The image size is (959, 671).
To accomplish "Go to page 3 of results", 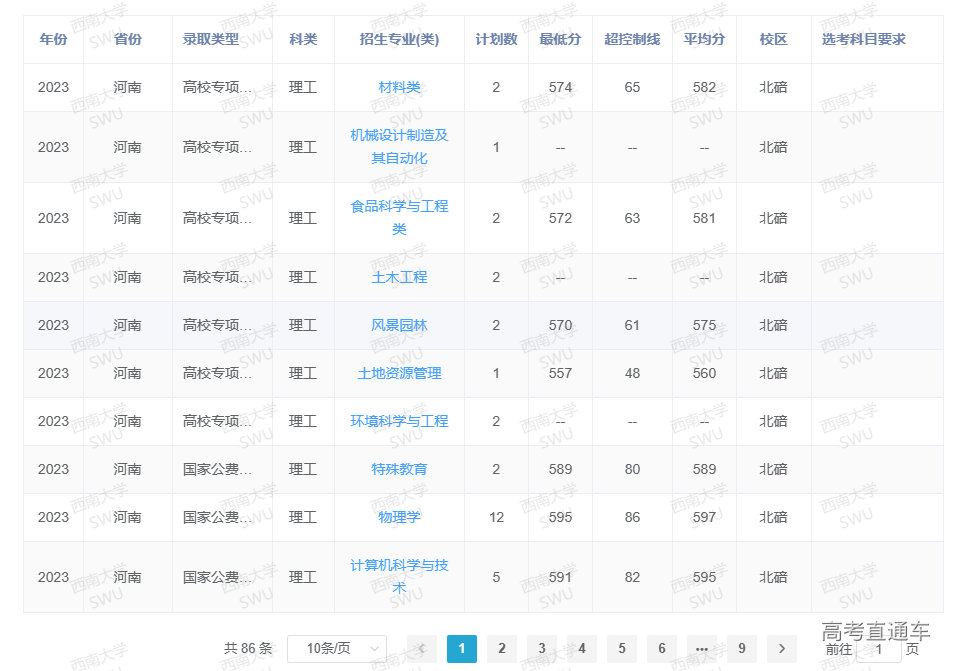I will tap(541, 648).
